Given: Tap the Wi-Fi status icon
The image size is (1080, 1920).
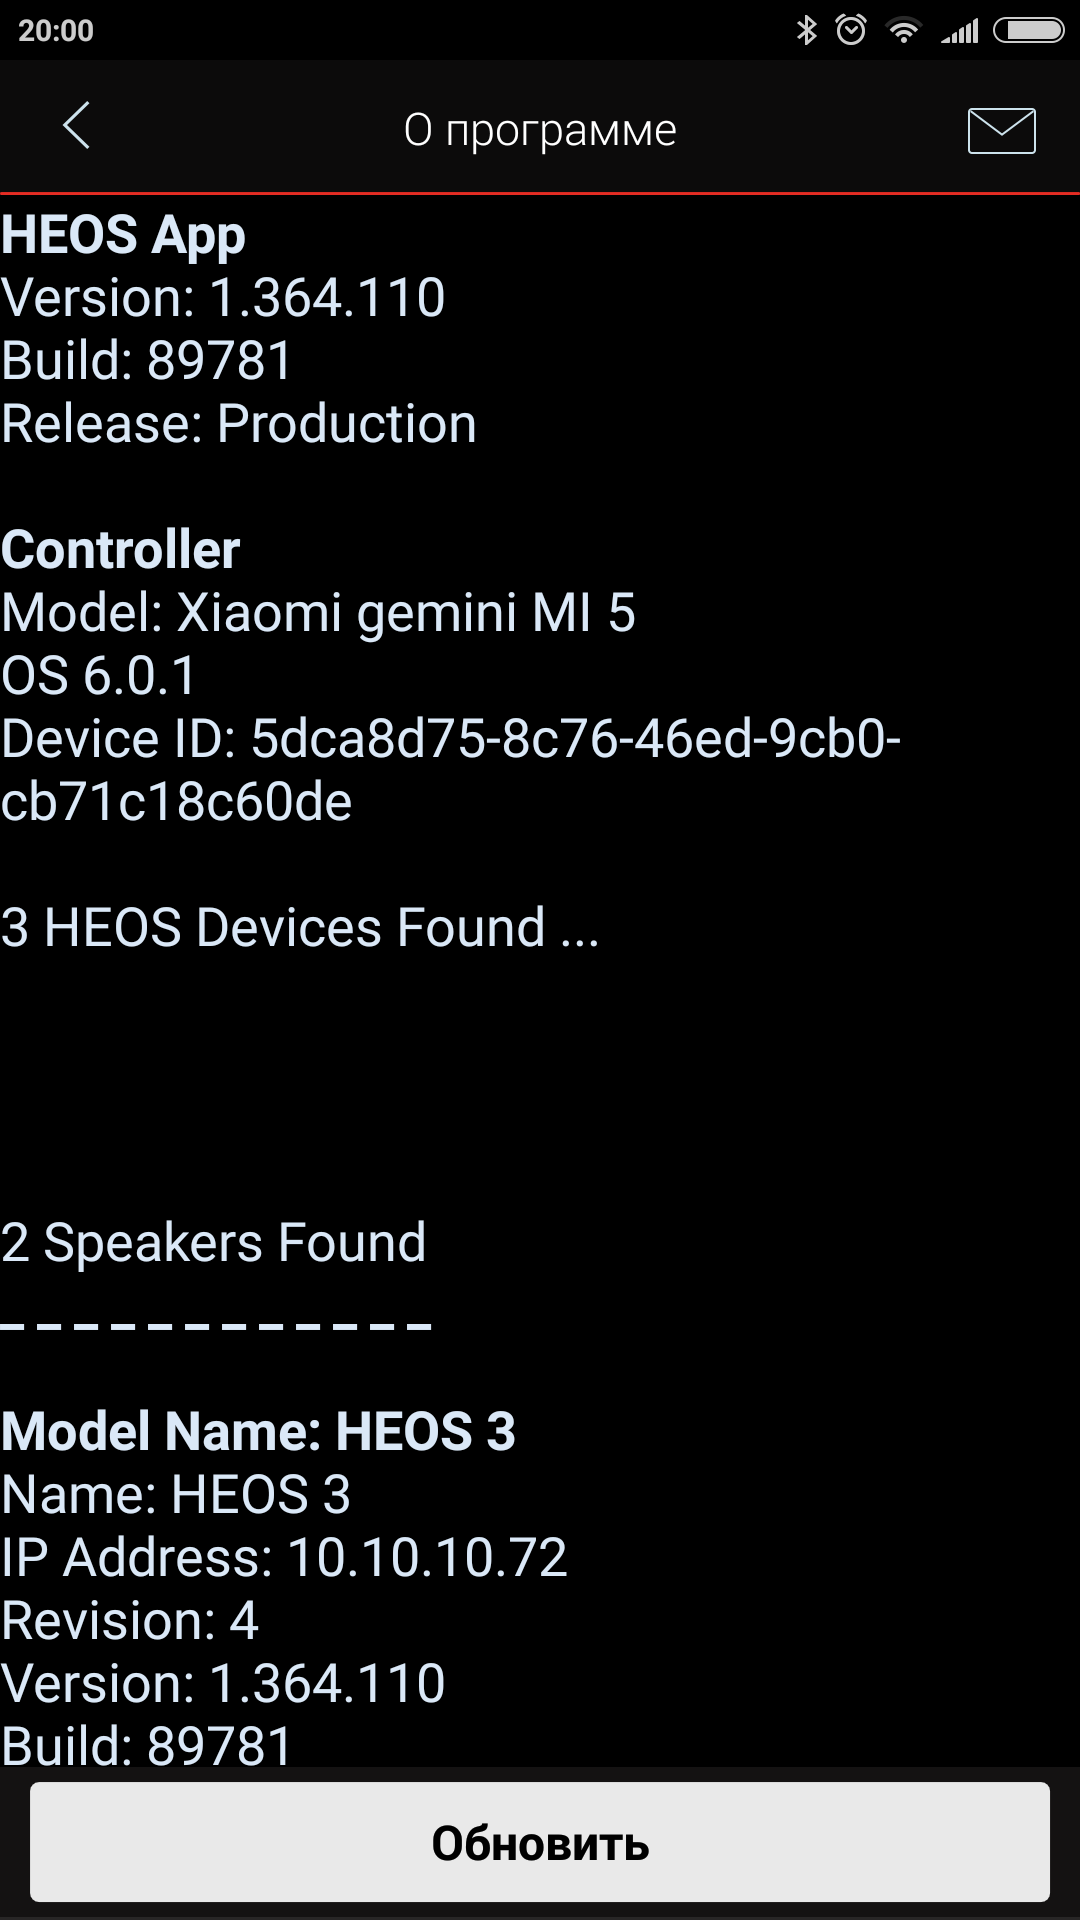Looking at the screenshot, I should 904,31.
